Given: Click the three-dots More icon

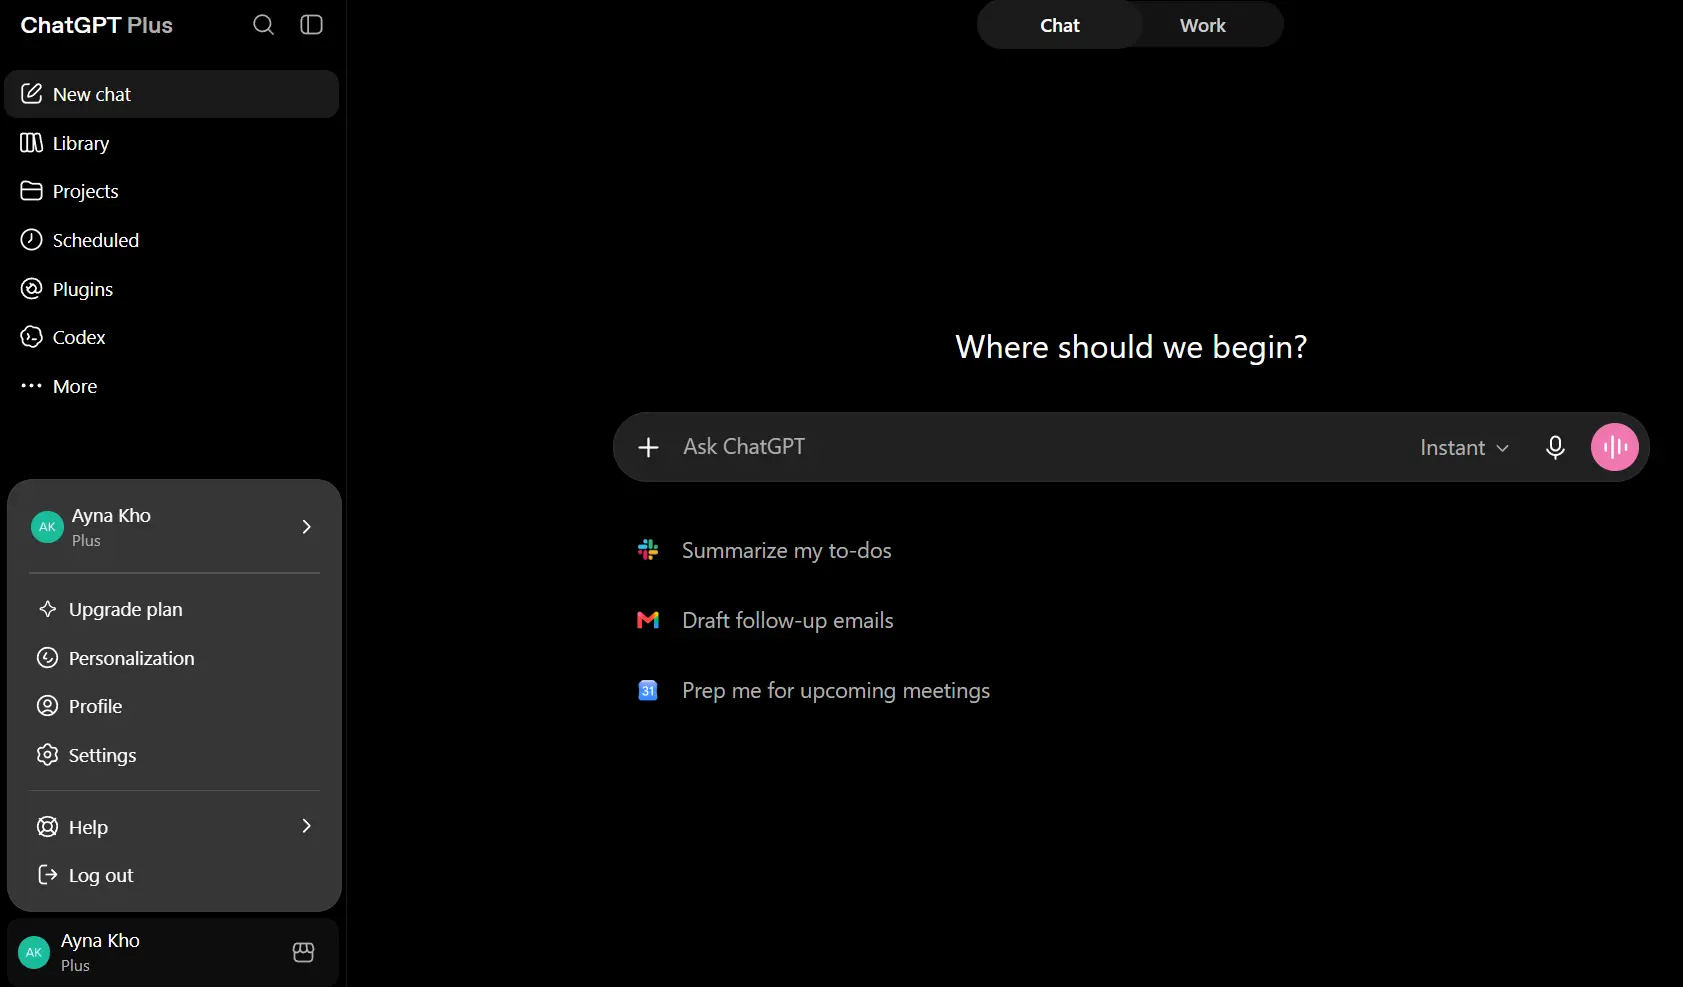Looking at the screenshot, I should pyautogui.click(x=32, y=386).
